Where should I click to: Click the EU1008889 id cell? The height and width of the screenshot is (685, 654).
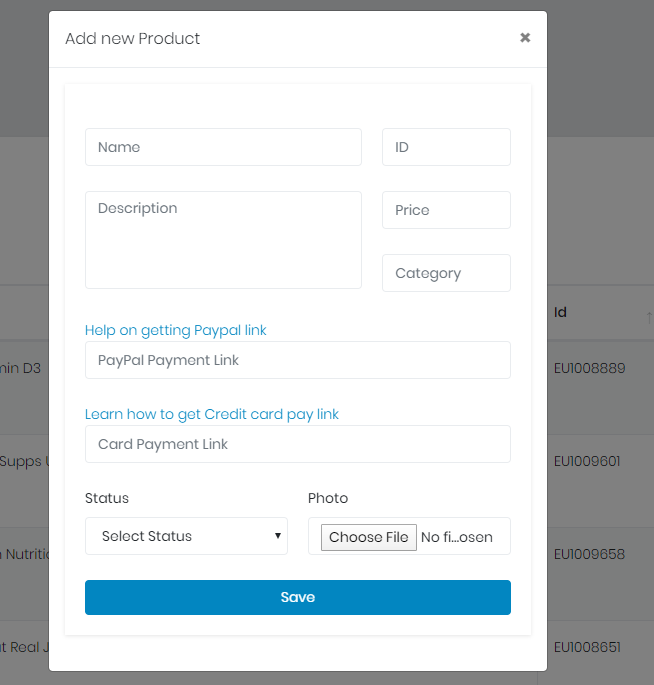590,368
